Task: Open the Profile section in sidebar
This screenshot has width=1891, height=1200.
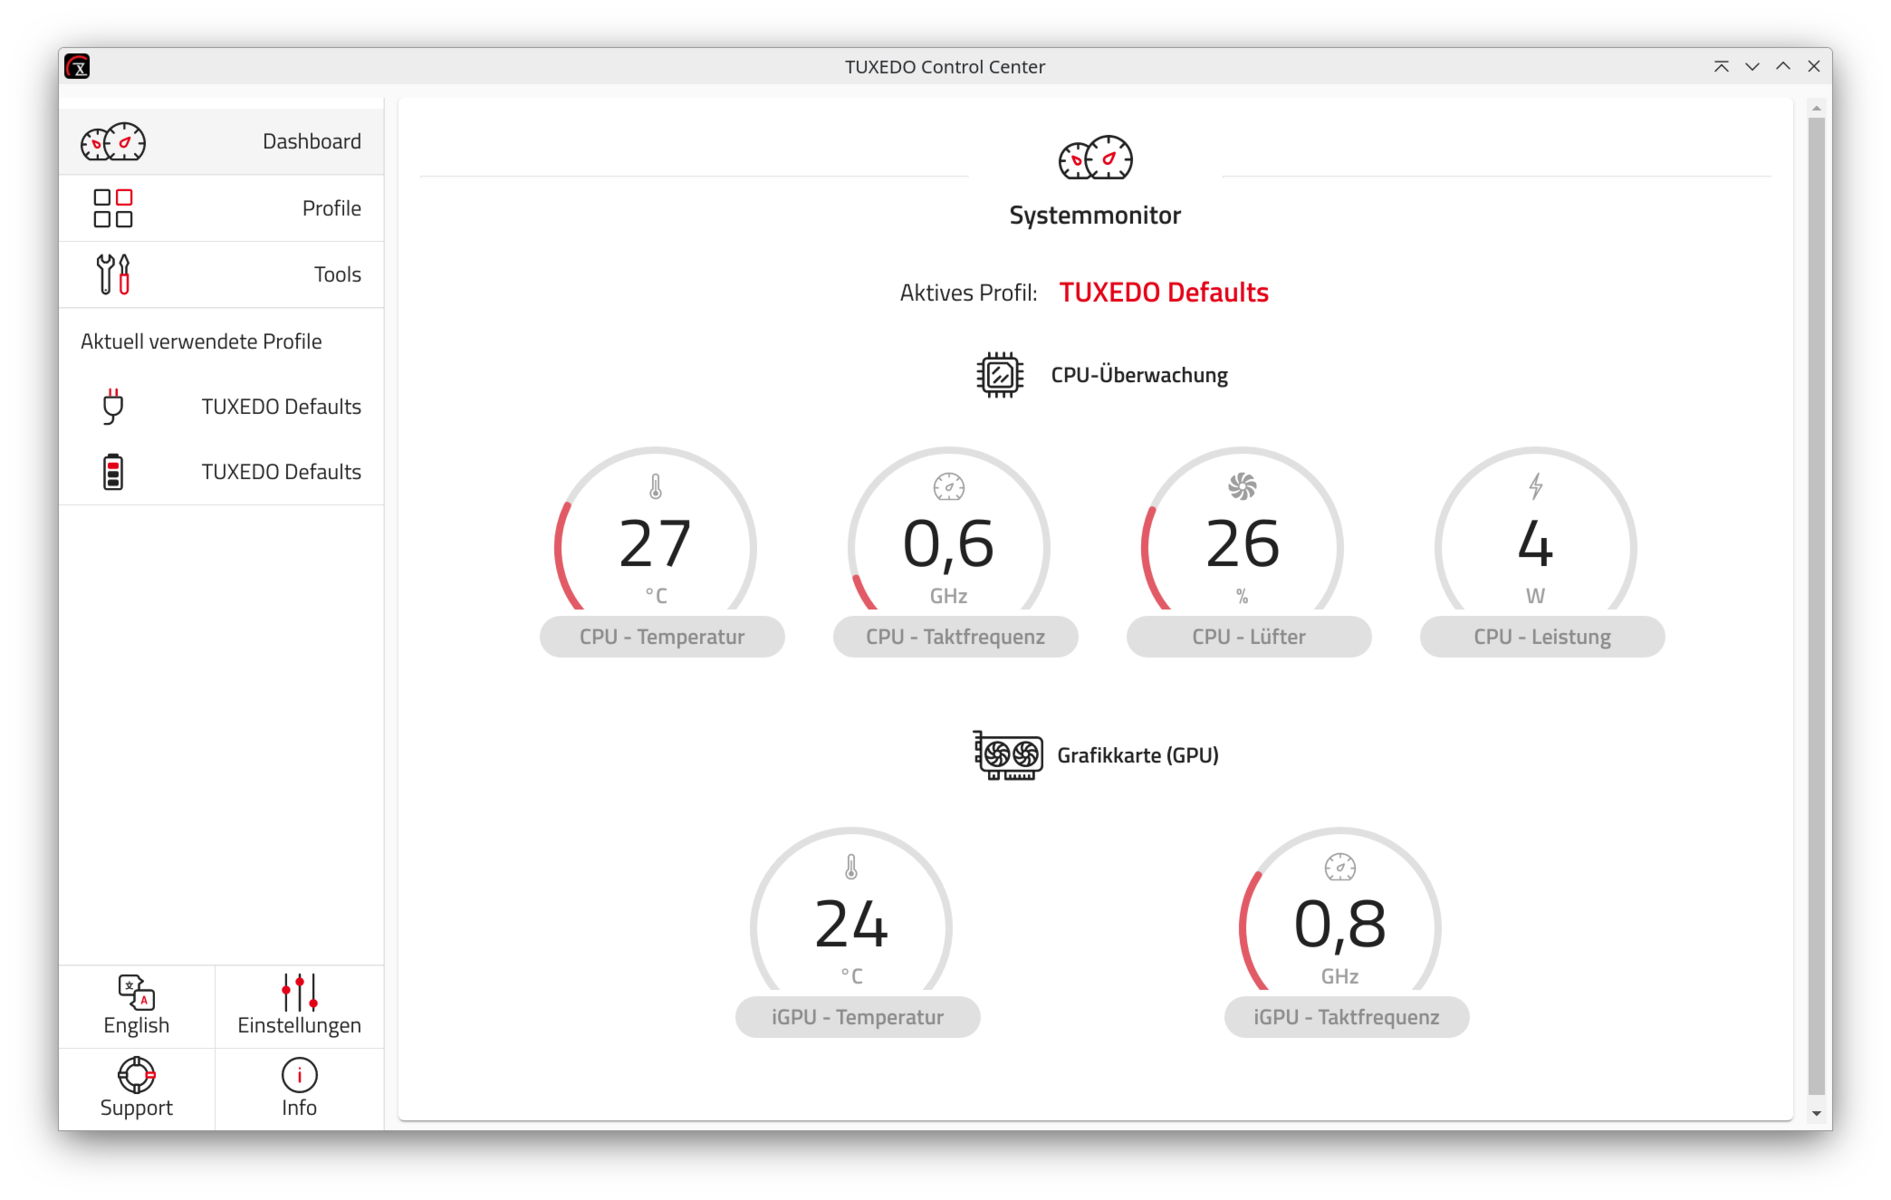Action: pos(221,208)
